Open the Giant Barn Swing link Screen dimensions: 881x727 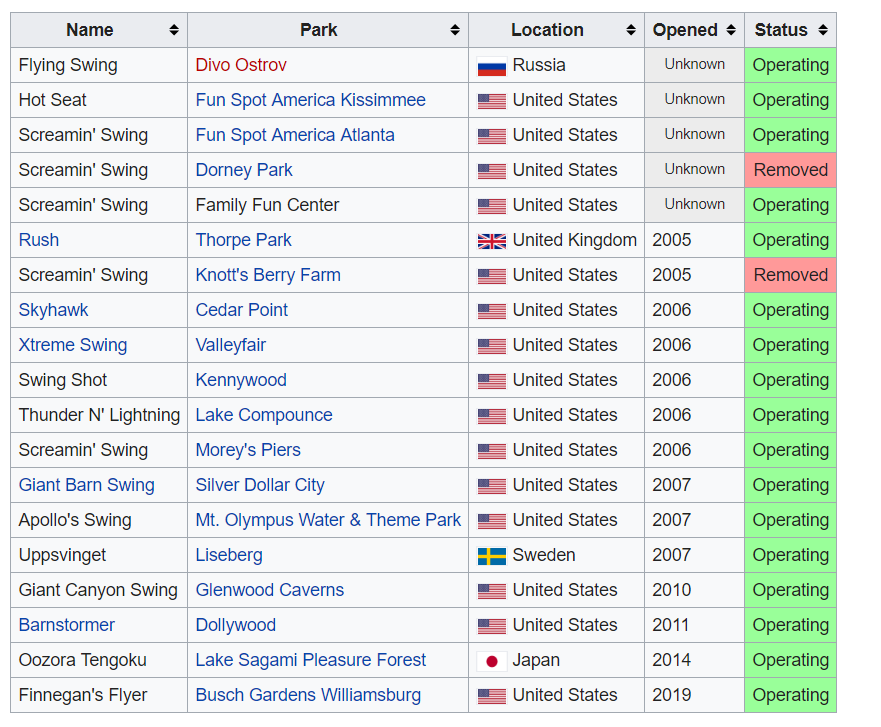click(x=87, y=485)
